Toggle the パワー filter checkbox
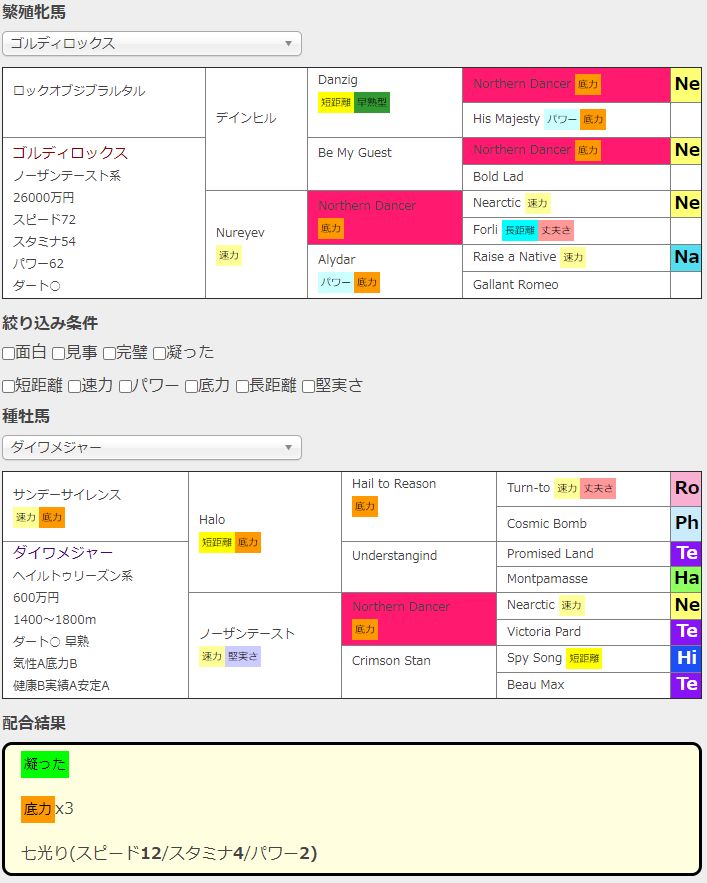The width and height of the screenshot is (707, 883). tap(125, 386)
